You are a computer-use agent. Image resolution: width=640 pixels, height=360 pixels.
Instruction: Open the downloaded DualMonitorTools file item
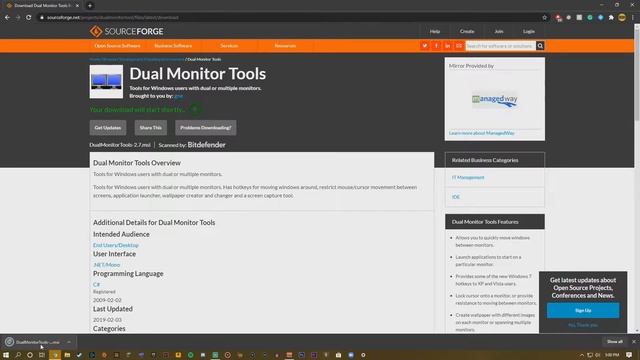(x=33, y=342)
